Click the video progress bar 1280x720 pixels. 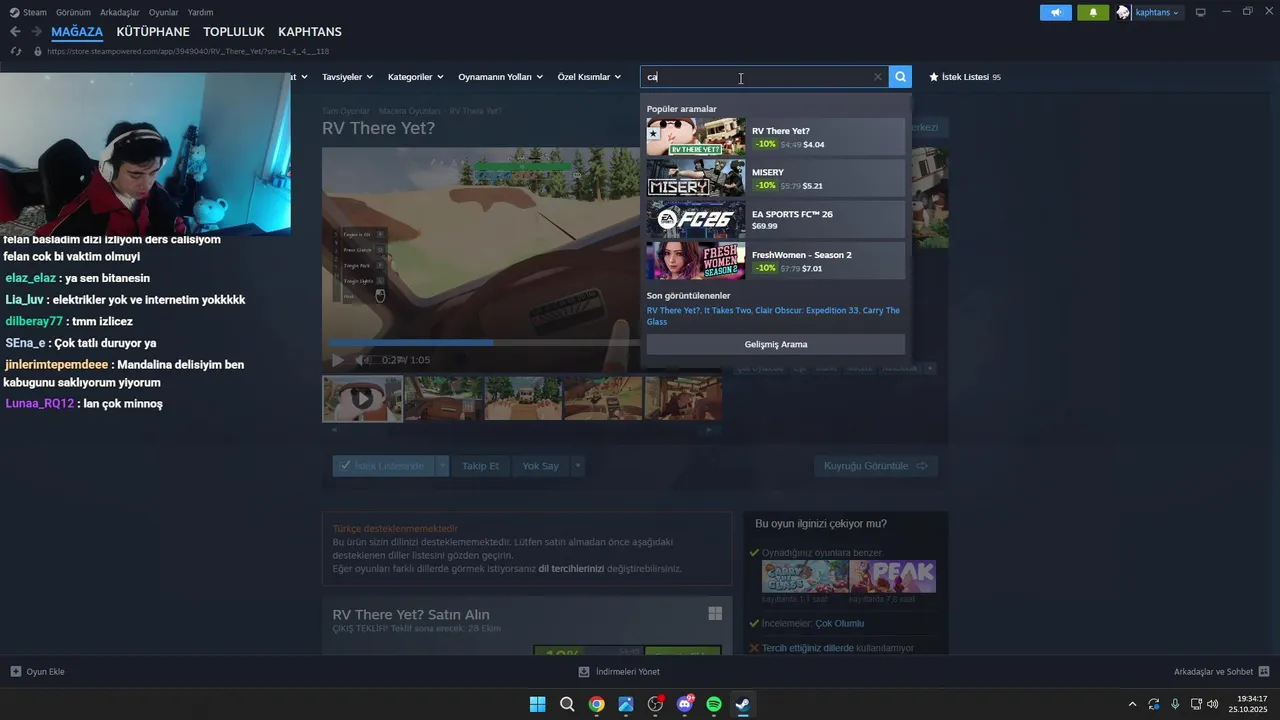click(484, 342)
